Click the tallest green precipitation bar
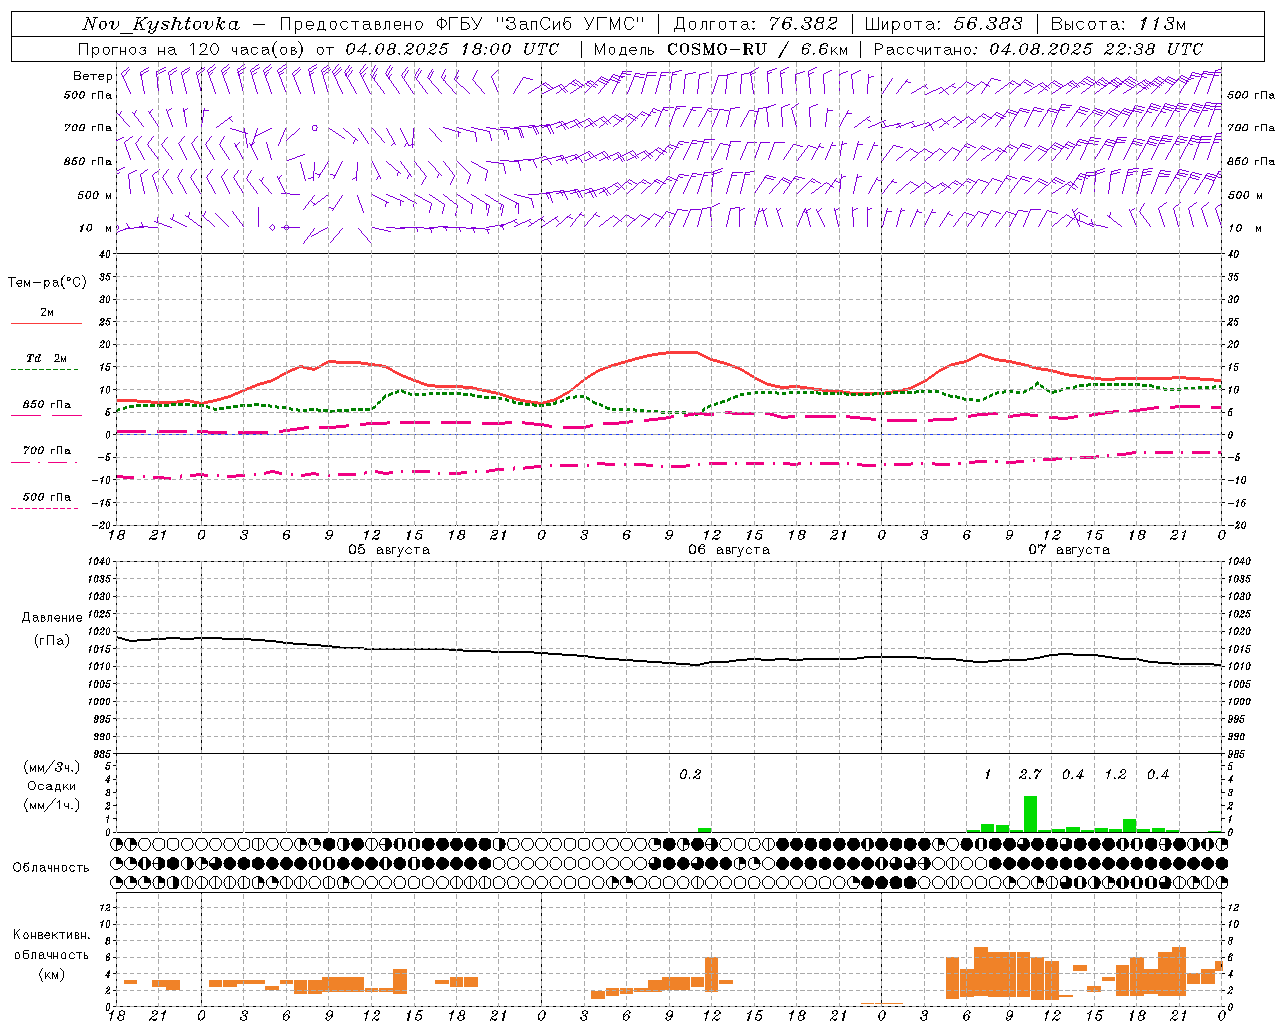The width and height of the screenshot is (1280, 1024). 1030,814
